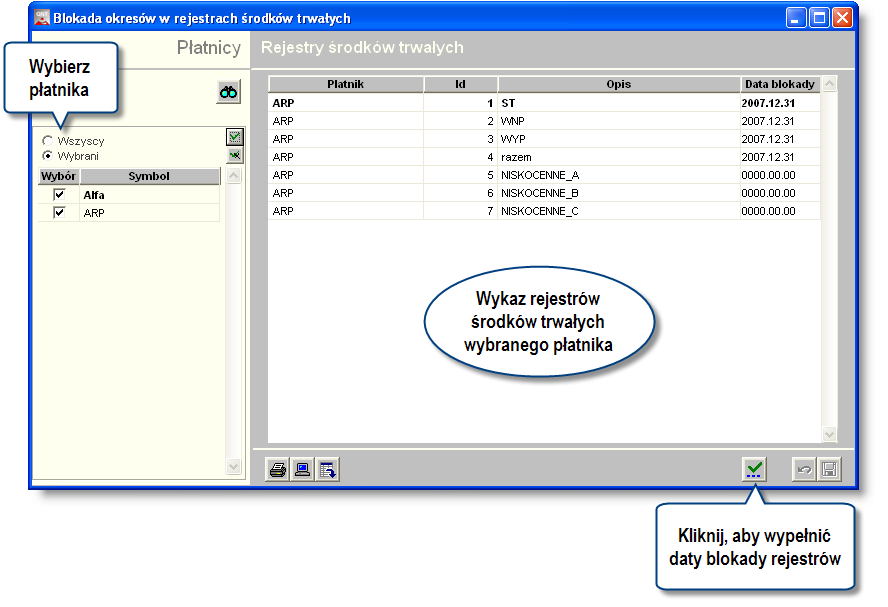Click the Alfa symbol in payers list

pos(94,195)
